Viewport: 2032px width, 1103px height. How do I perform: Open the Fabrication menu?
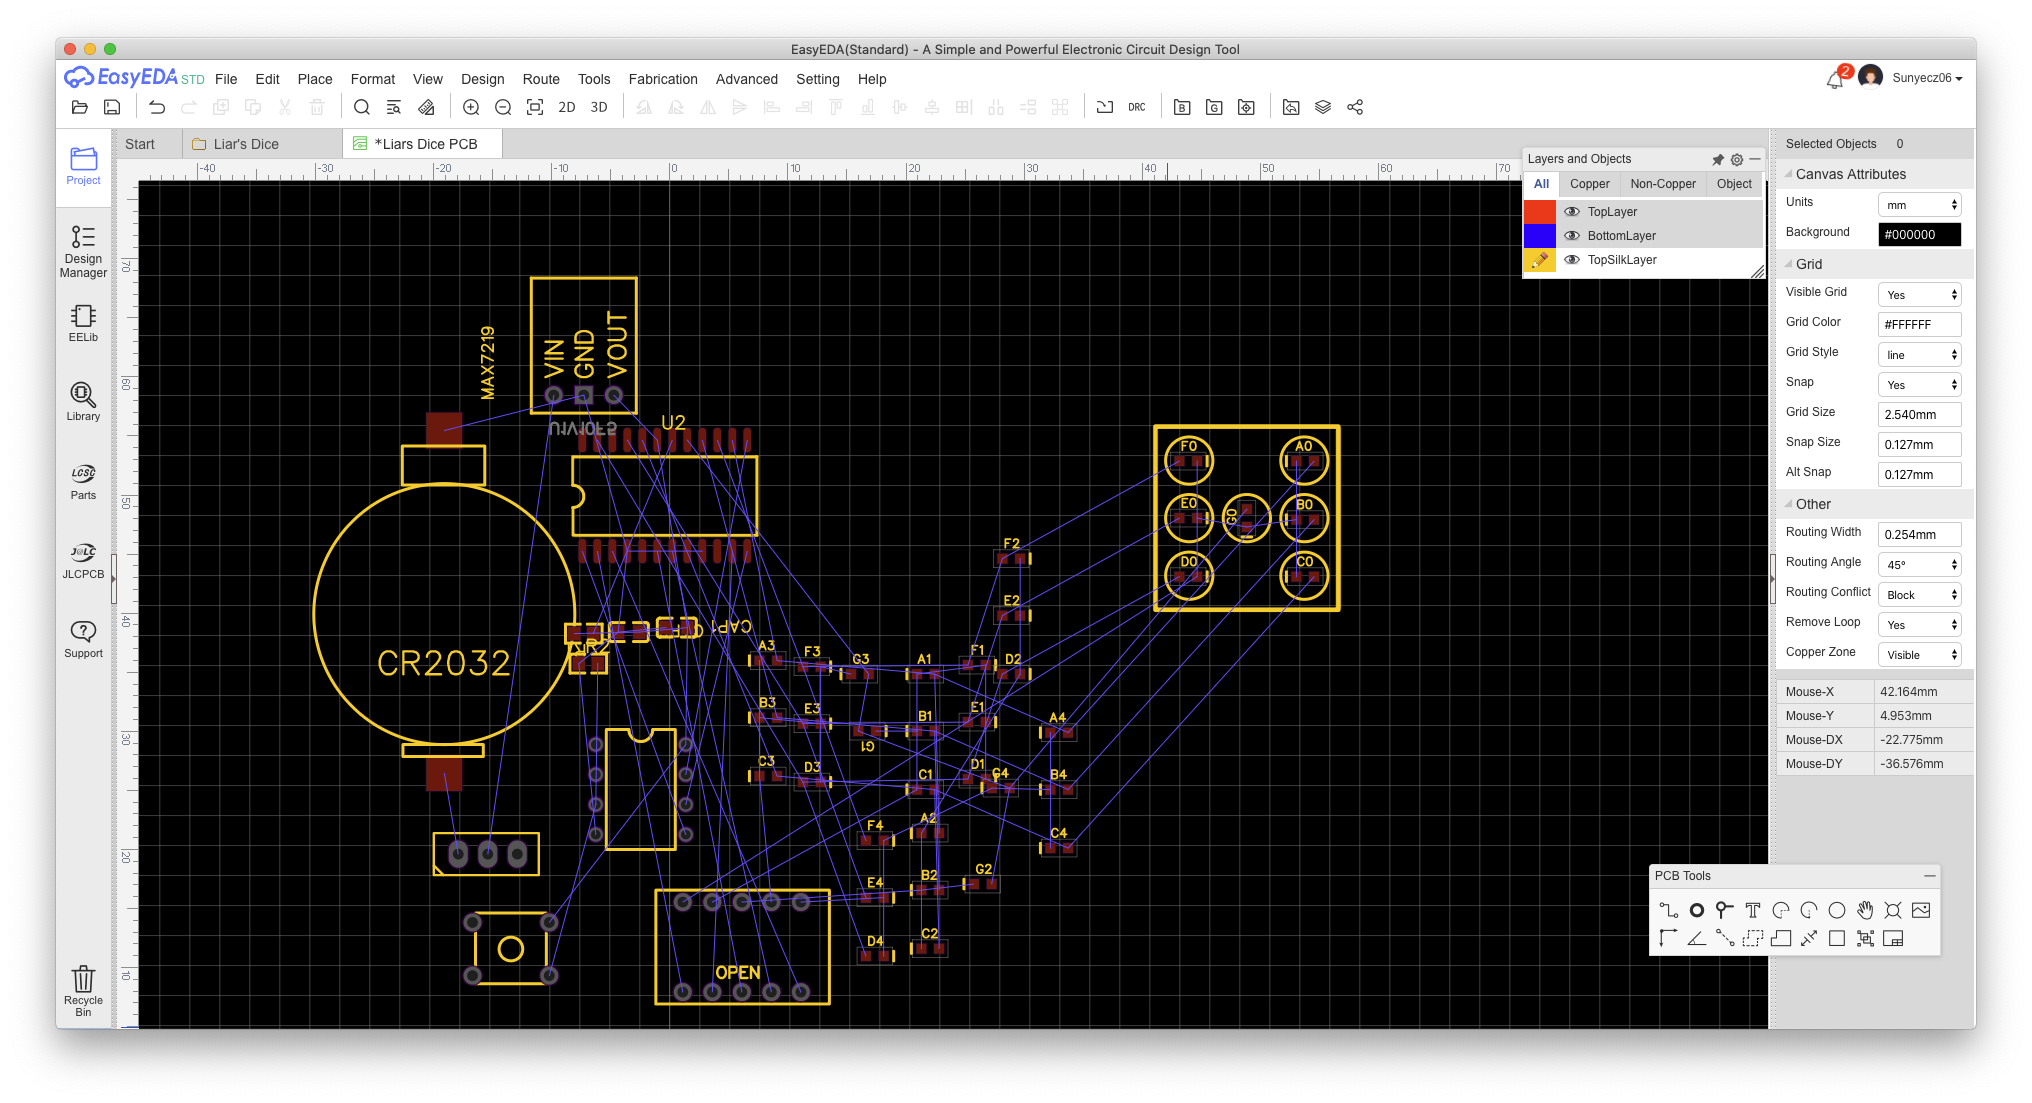coord(663,79)
